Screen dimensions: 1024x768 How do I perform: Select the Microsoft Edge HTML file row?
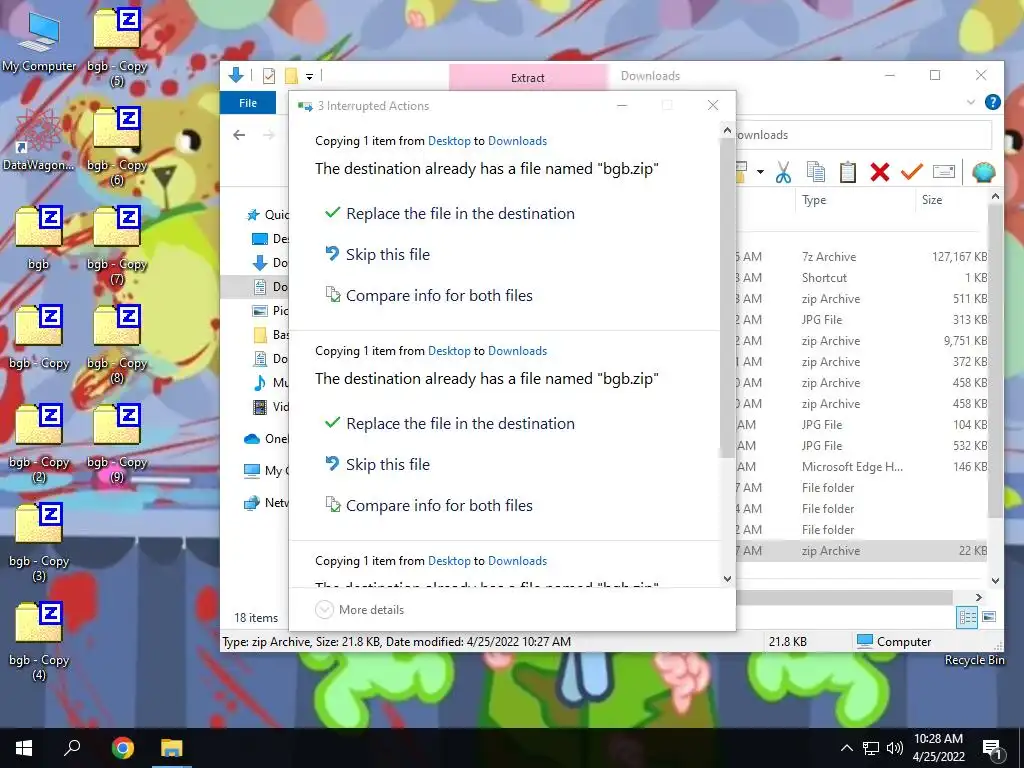click(x=861, y=467)
